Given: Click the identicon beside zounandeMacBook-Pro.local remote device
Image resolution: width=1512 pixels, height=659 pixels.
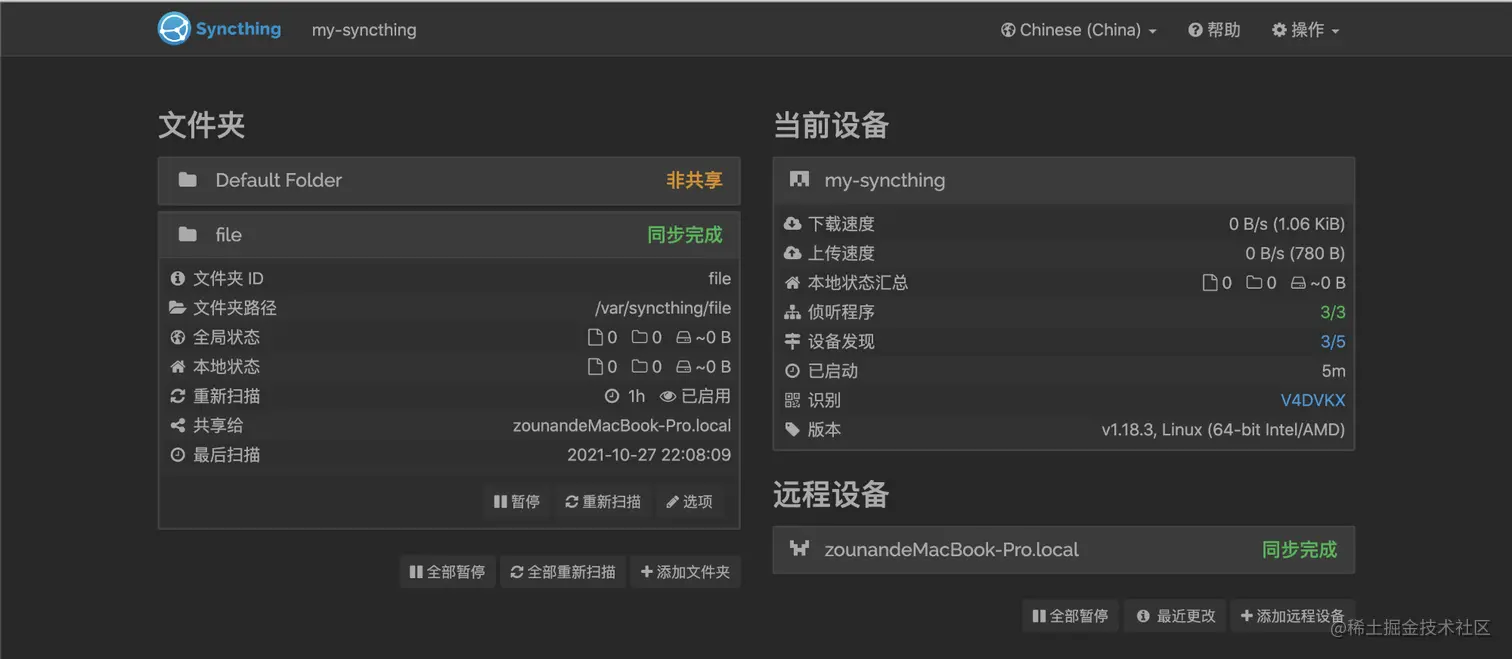Looking at the screenshot, I should [799, 549].
